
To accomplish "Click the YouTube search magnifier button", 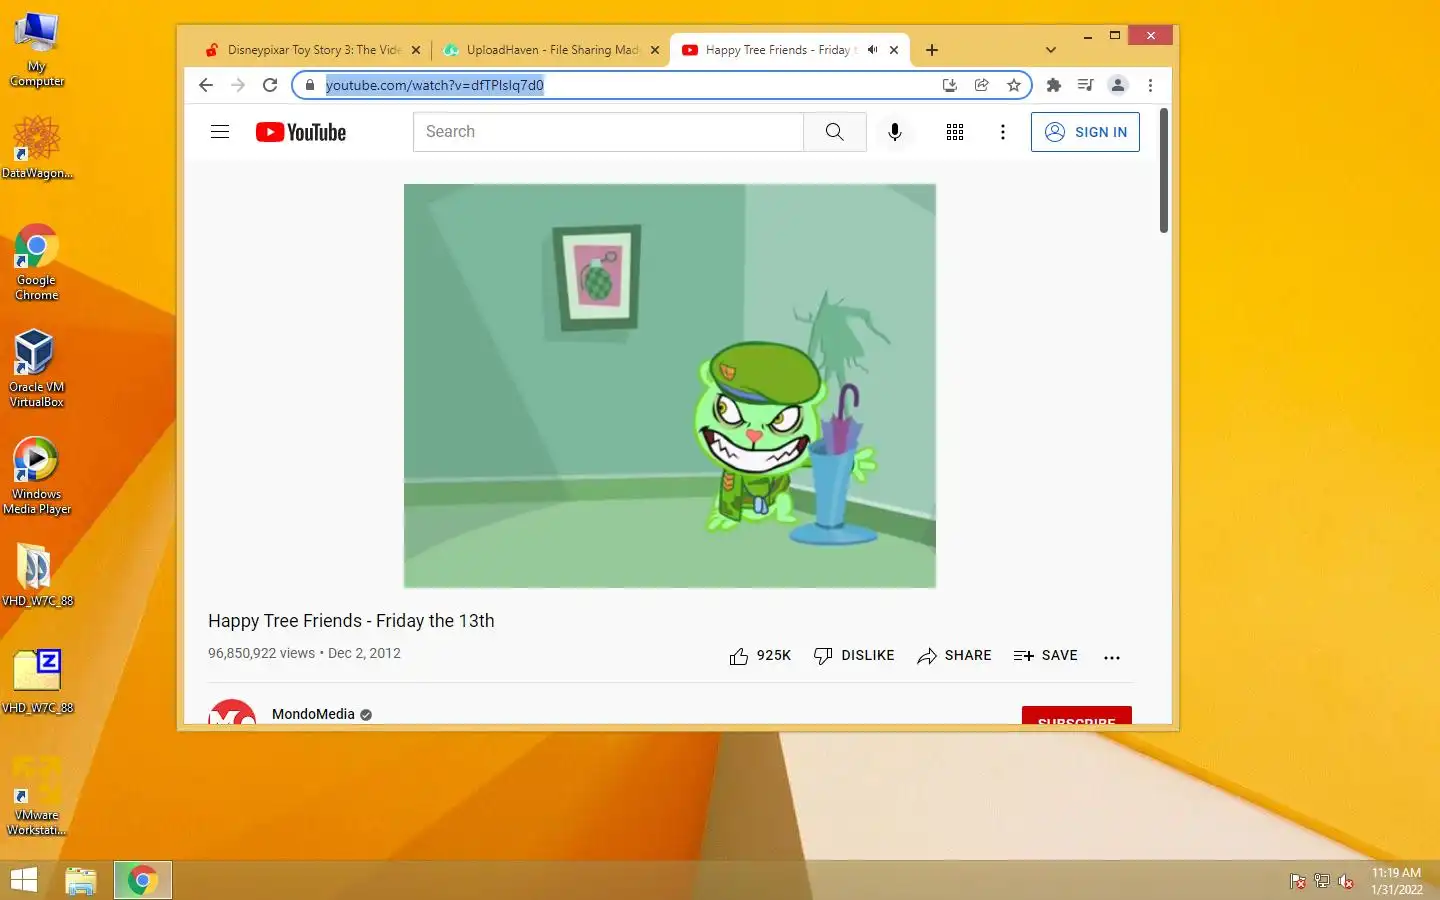I will (x=835, y=132).
